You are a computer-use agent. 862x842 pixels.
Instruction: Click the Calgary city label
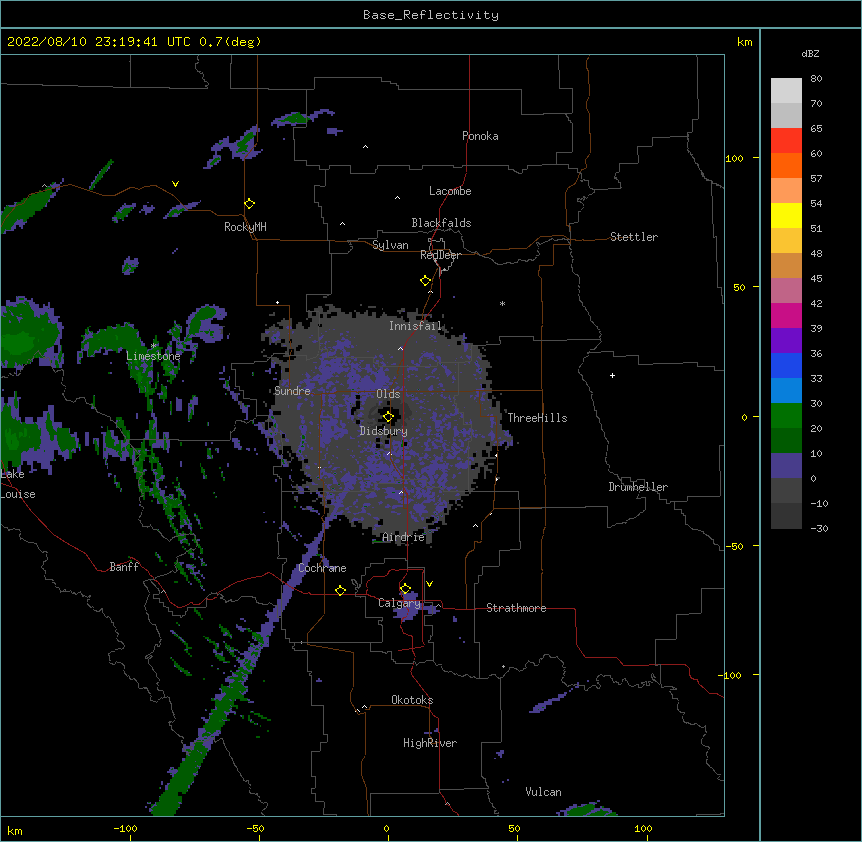click(x=399, y=603)
